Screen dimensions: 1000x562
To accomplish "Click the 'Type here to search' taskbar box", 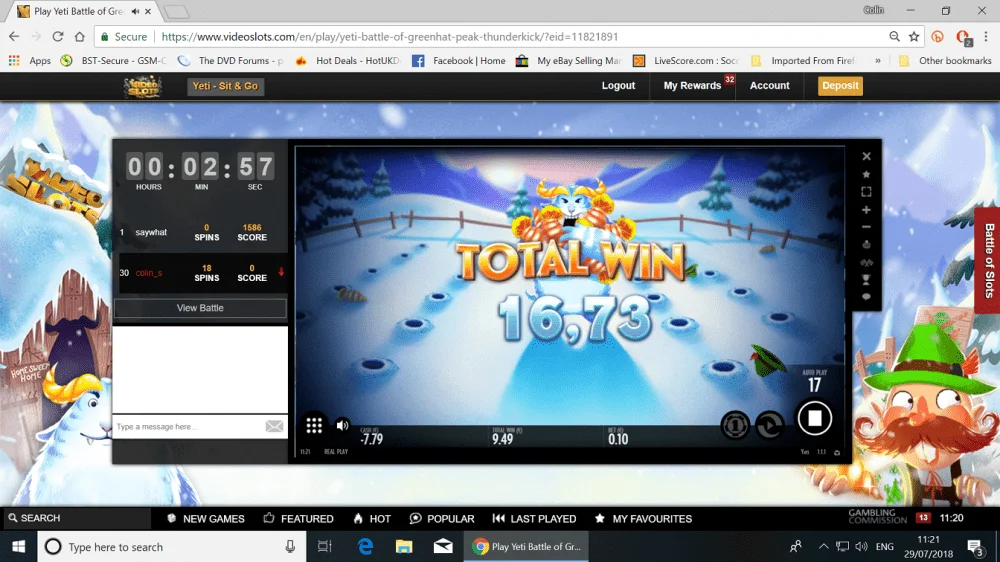I will (172, 547).
